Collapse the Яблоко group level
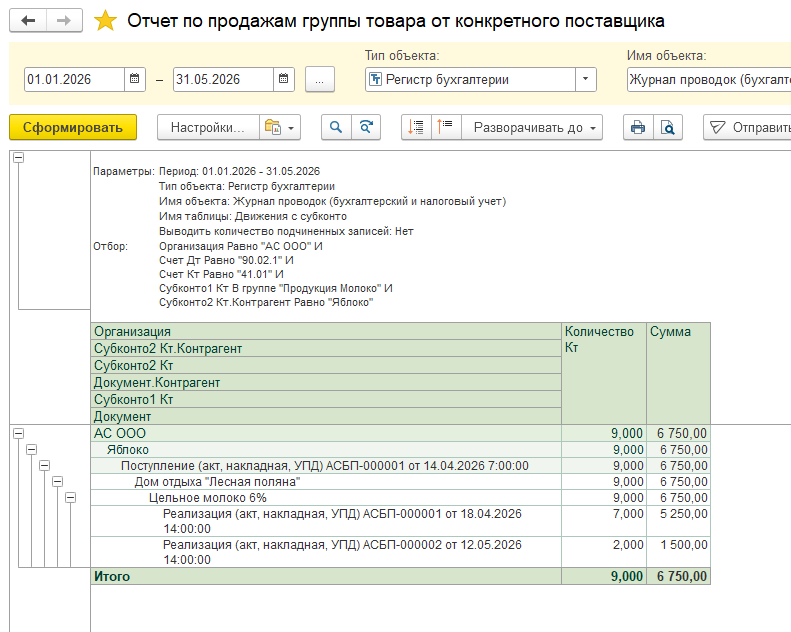The image size is (791, 632). [32, 449]
